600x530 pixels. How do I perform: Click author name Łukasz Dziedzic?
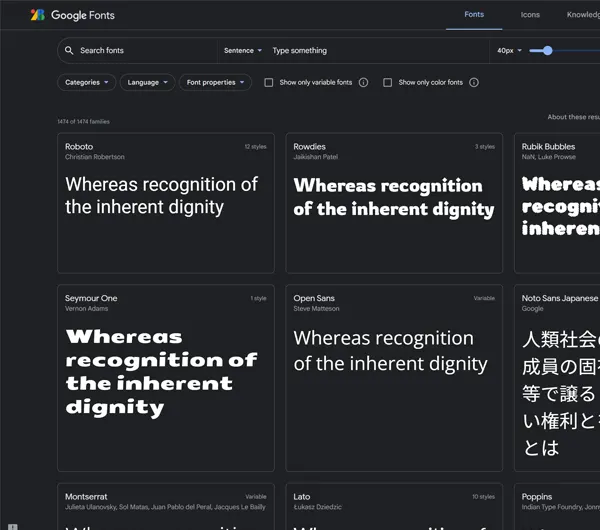point(318,507)
